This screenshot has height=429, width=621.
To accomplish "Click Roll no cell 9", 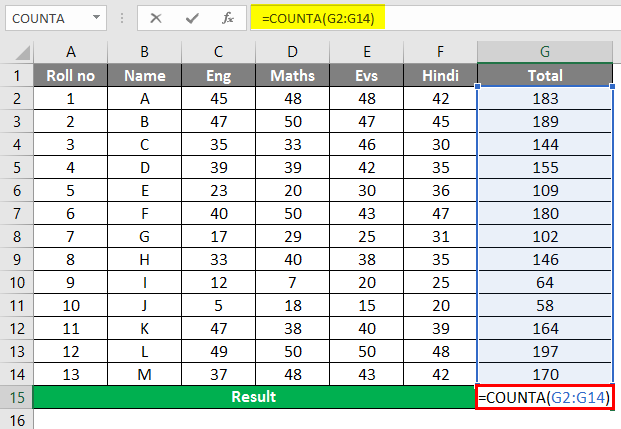I will click(x=70, y=282).
